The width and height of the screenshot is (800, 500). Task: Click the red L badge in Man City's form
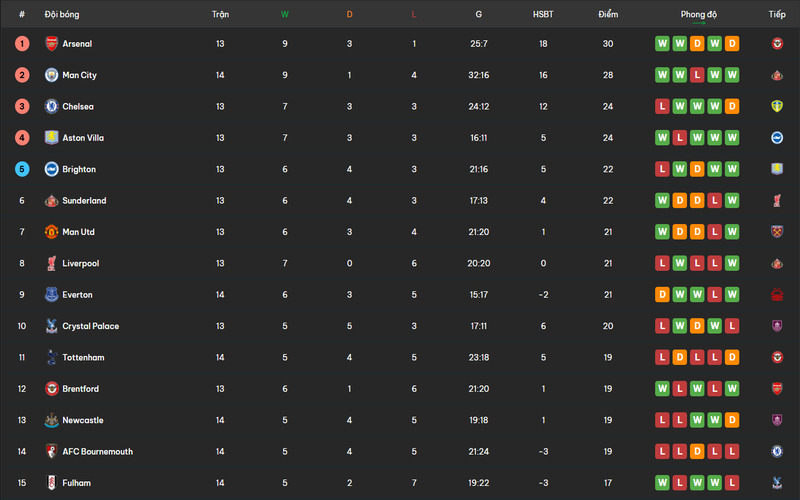point(698,75)
